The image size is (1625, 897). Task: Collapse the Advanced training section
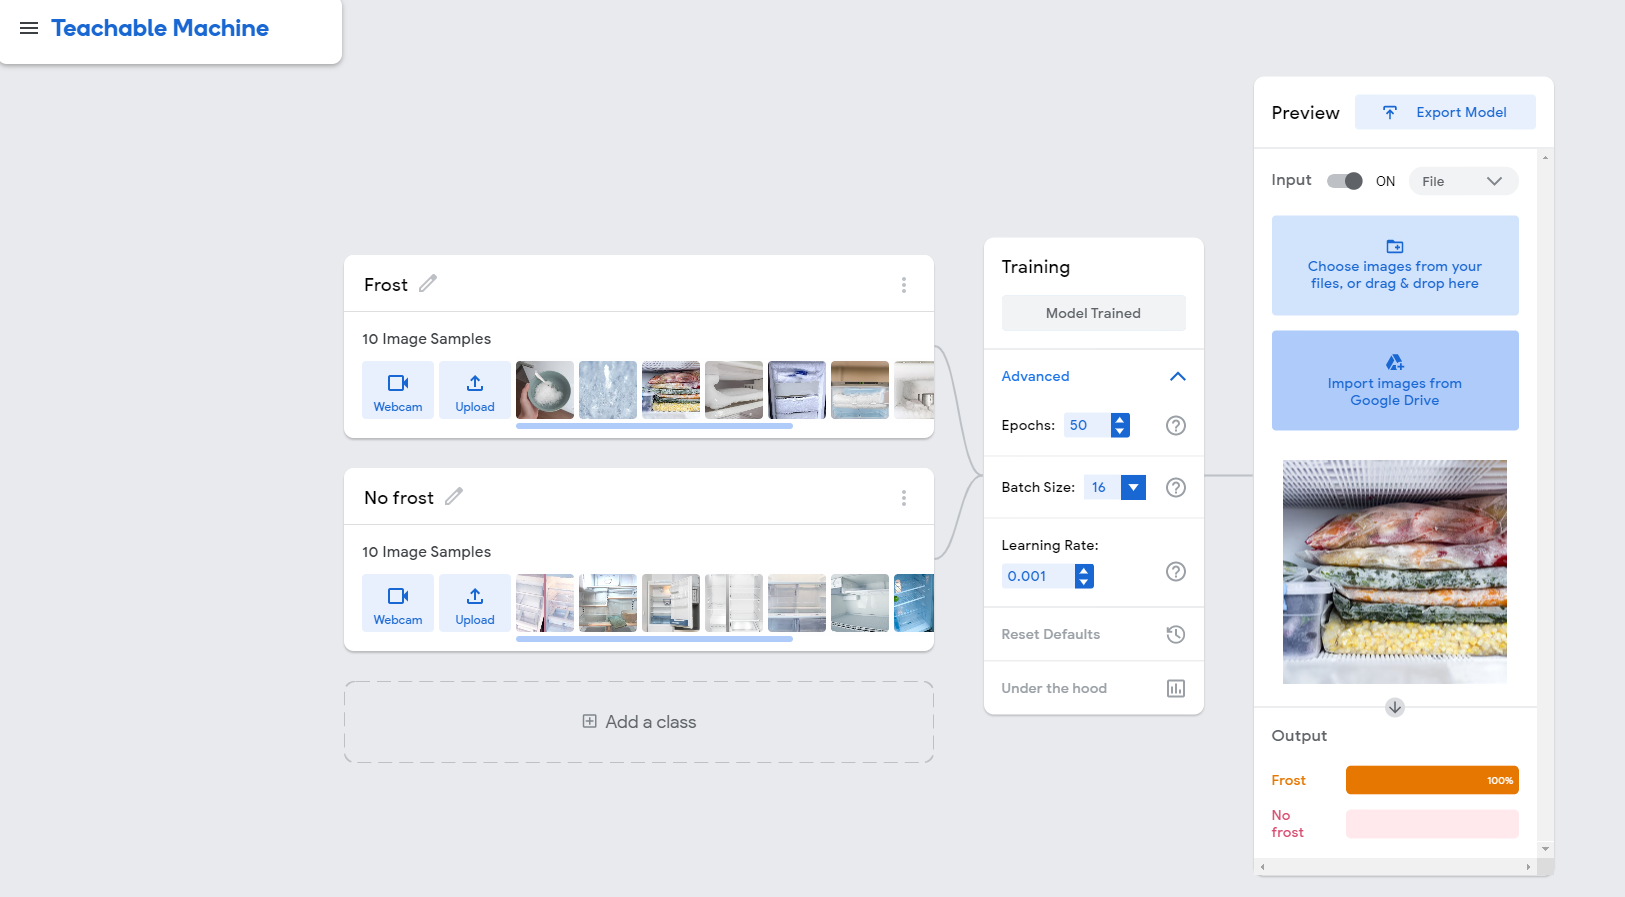(x=1177, y=376)
